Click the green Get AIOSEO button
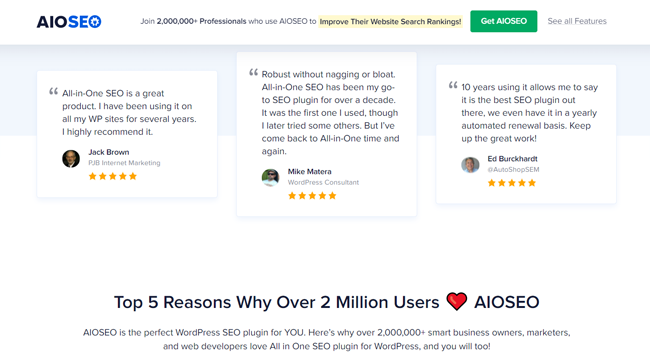This screenshot has width=650, height=363. tap(503, 21)
